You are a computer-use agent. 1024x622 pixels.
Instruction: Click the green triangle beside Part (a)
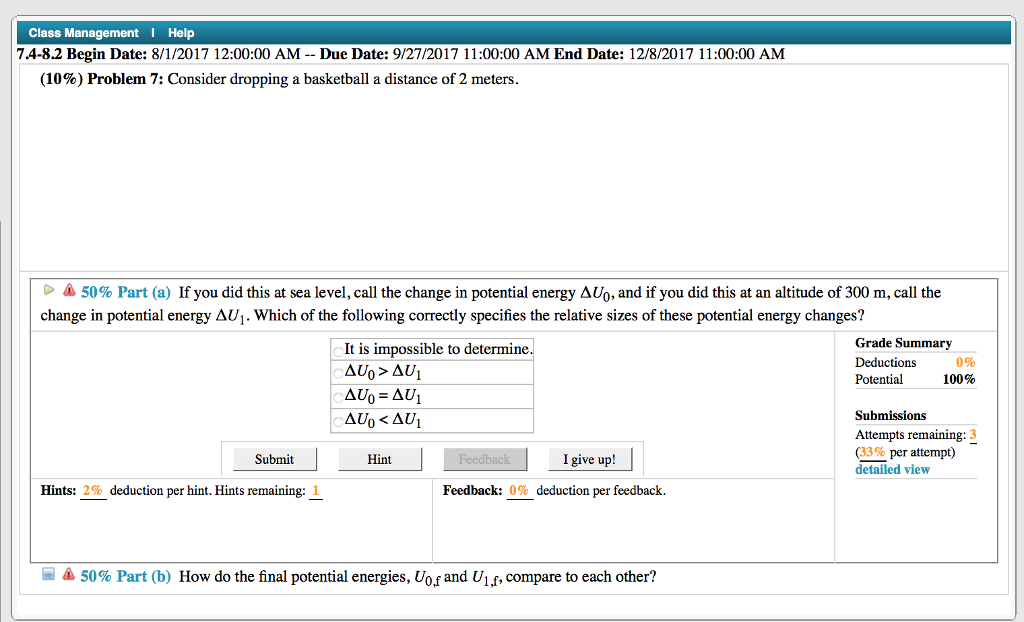[x=48, y=292]
